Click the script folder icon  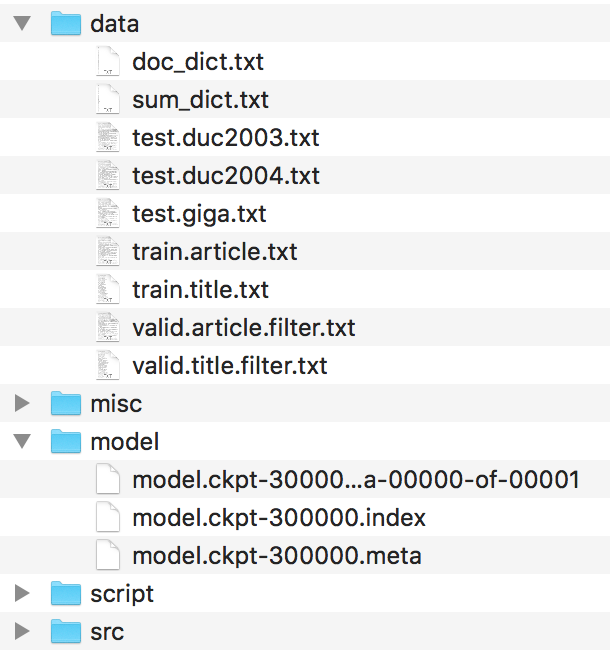coord(65,594)
